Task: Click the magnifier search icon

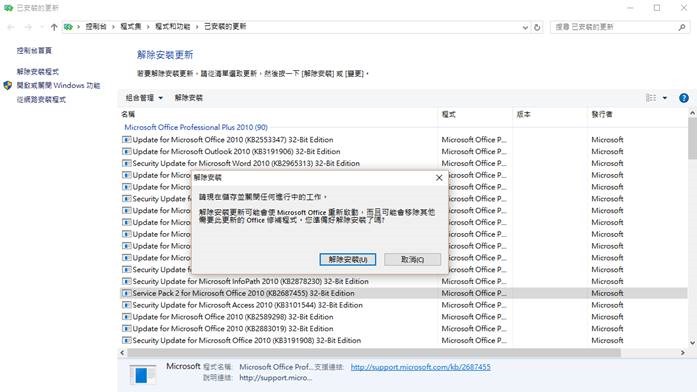Action: 682,27
